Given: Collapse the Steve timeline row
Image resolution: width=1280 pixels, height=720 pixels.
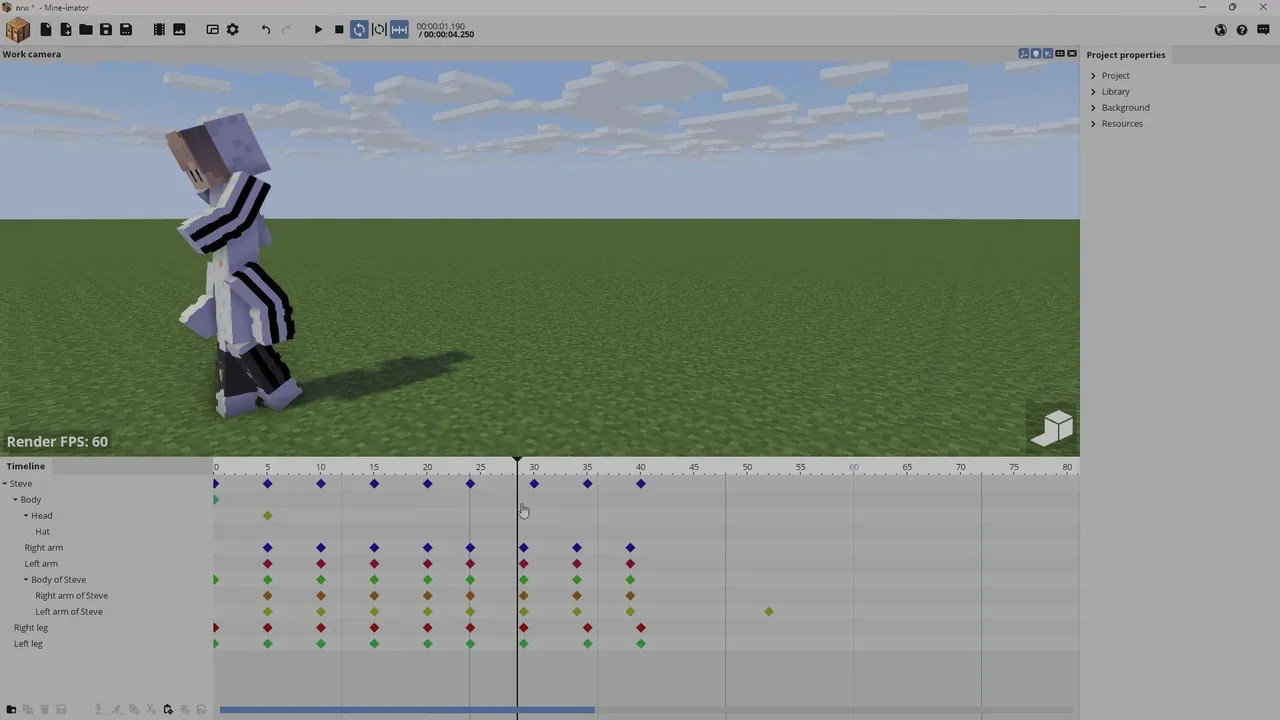Looking at the screenshot, I should (5, 484).
